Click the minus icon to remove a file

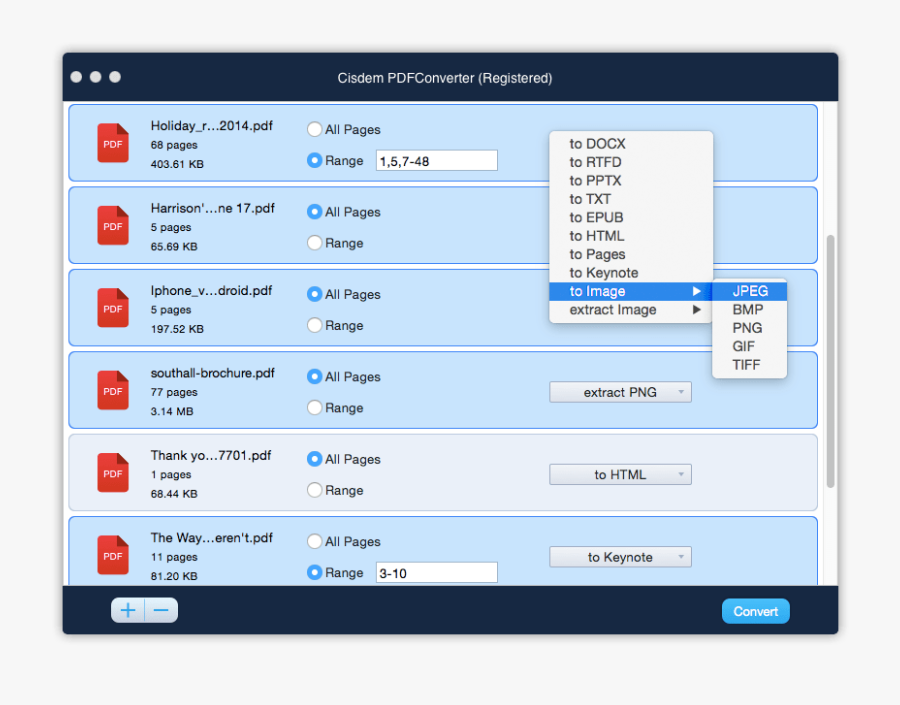tap(160, 610)
